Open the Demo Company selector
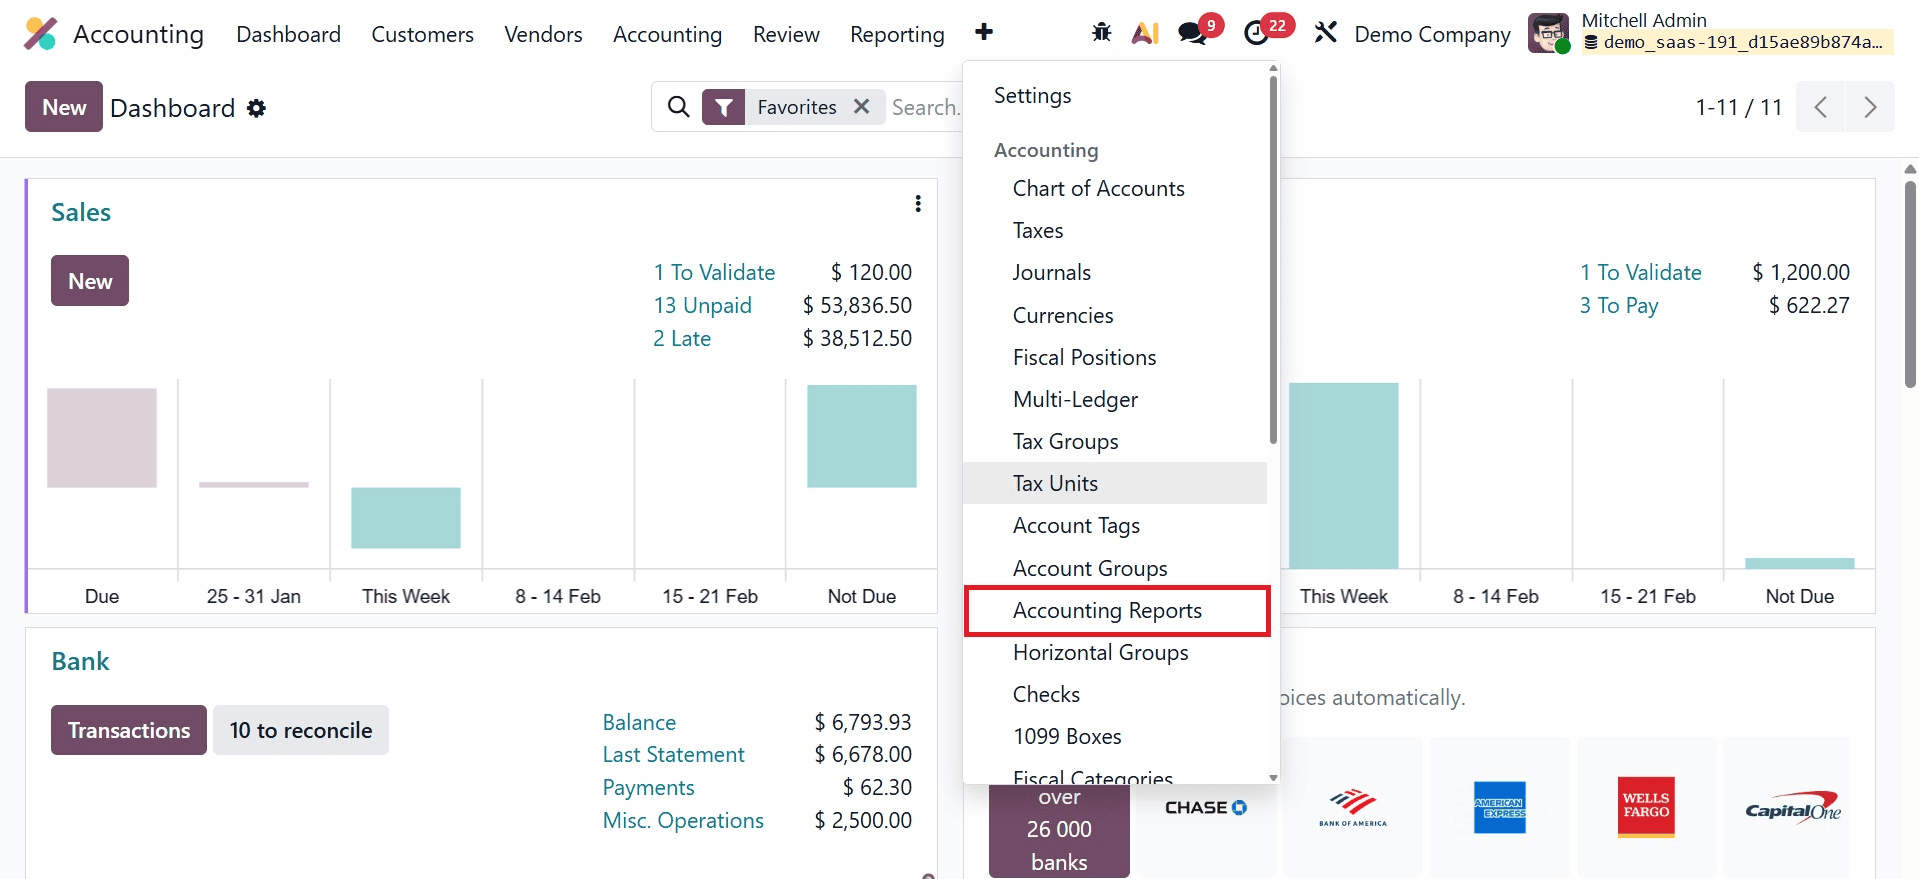The width and height of the screenshot is (1919, 879). 1431,33
